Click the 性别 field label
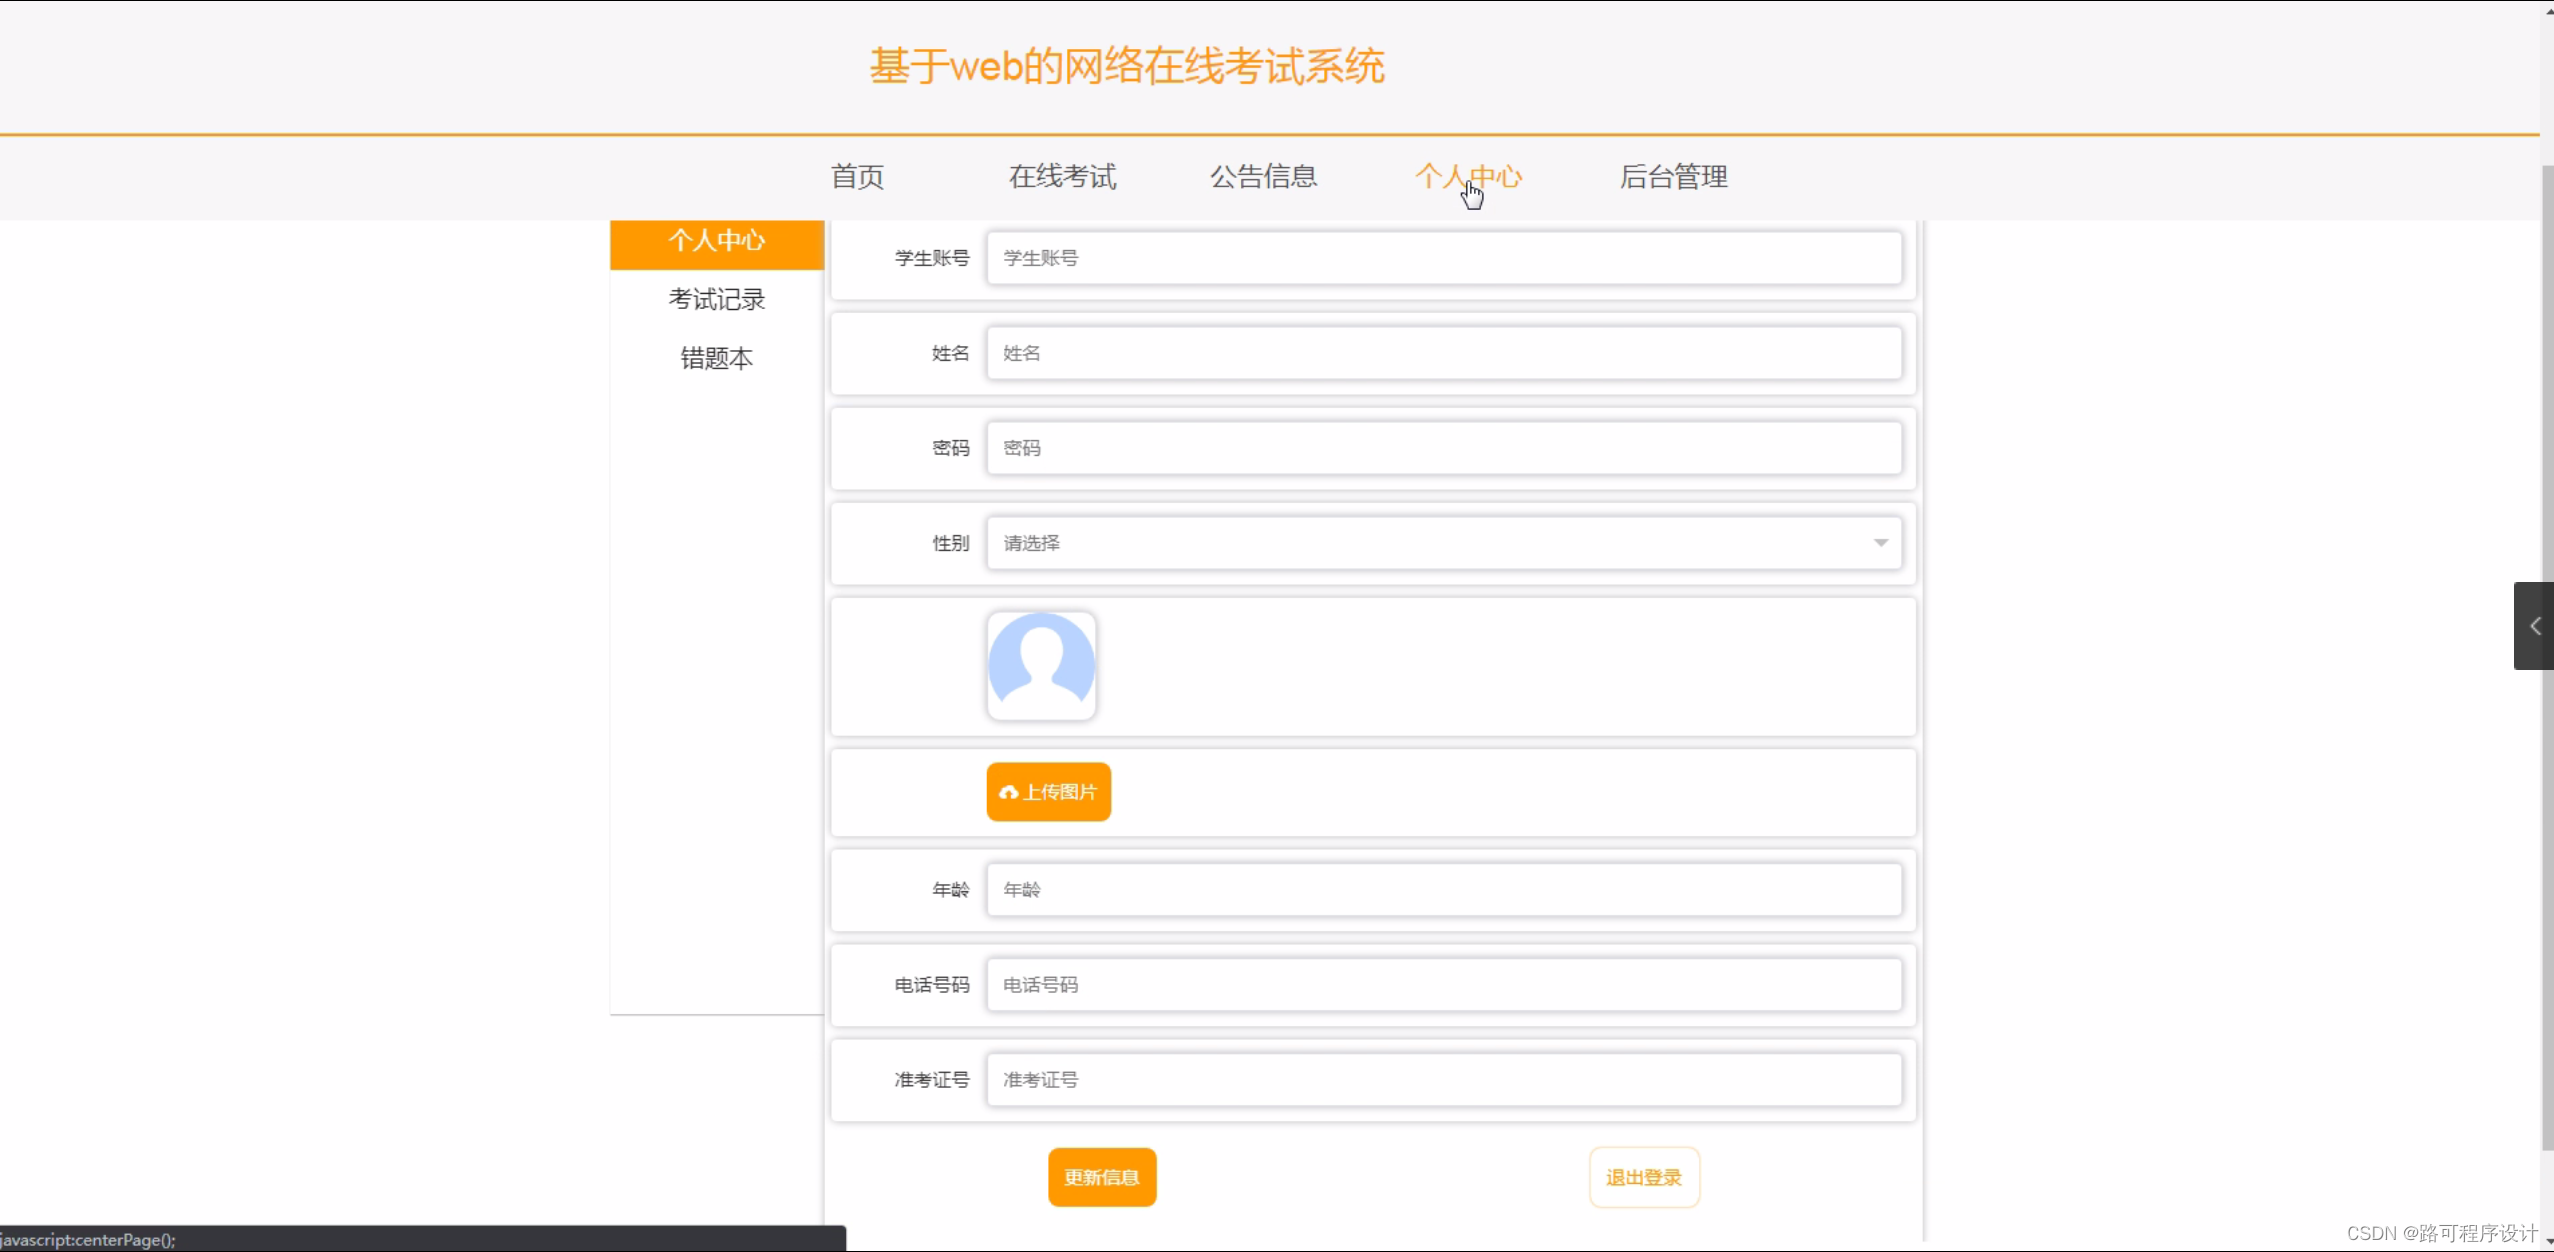The image size is (2554, 1252). (951, 543)
